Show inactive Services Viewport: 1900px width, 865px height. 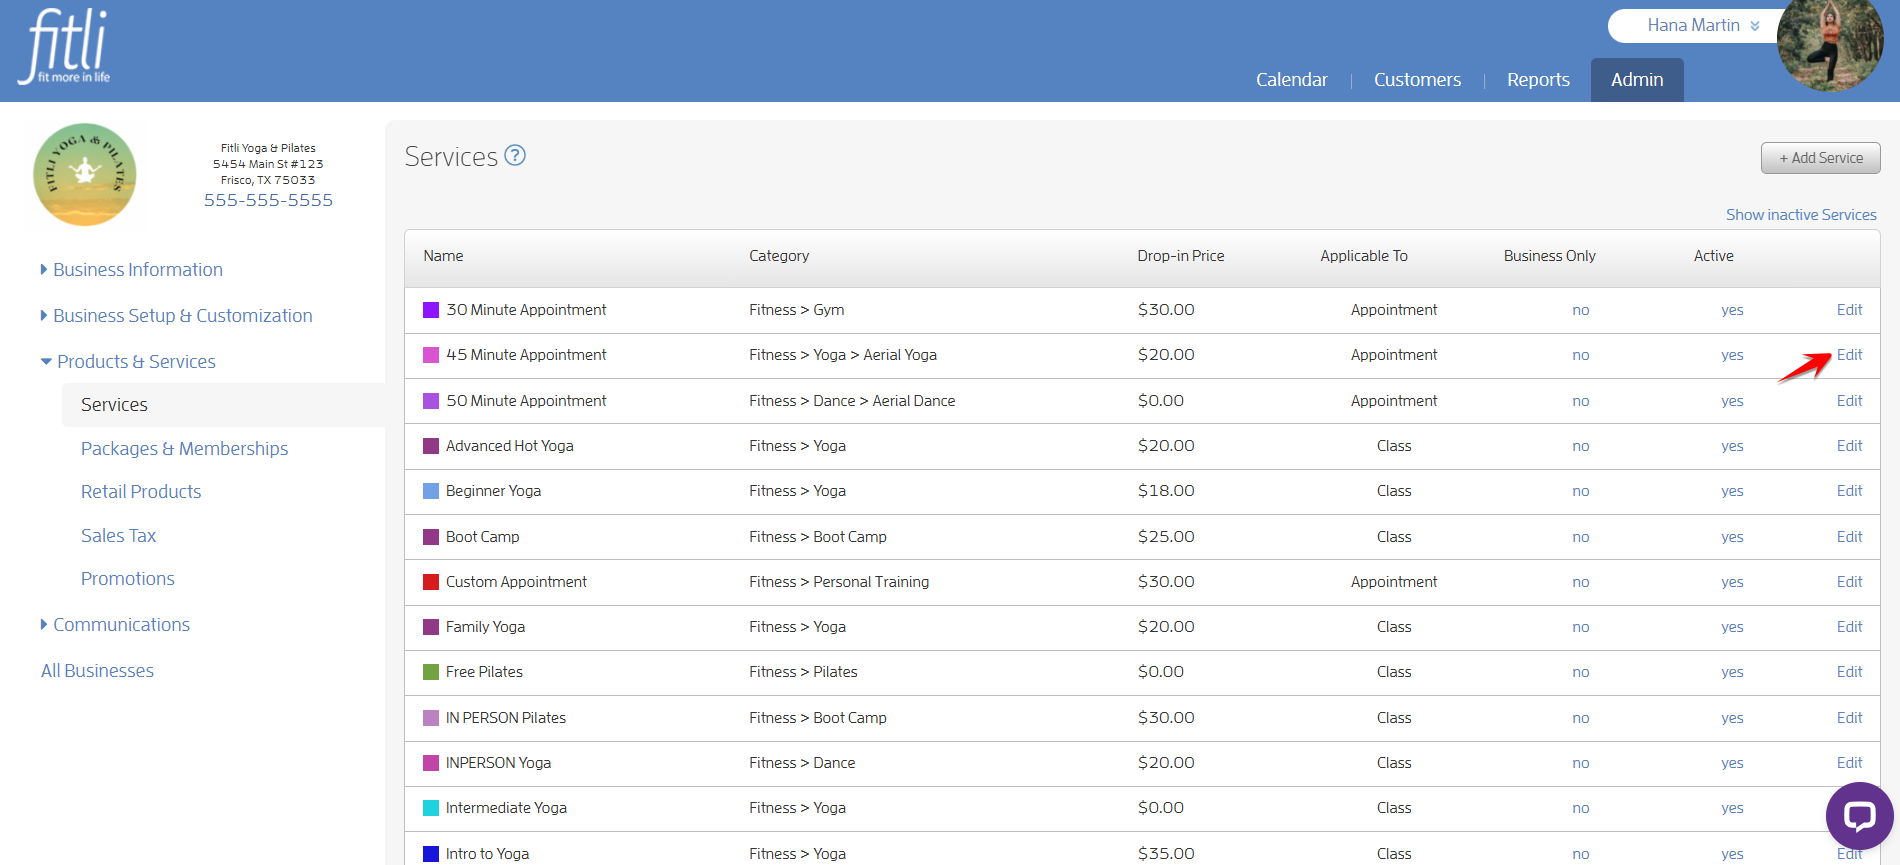[1801, 215]
